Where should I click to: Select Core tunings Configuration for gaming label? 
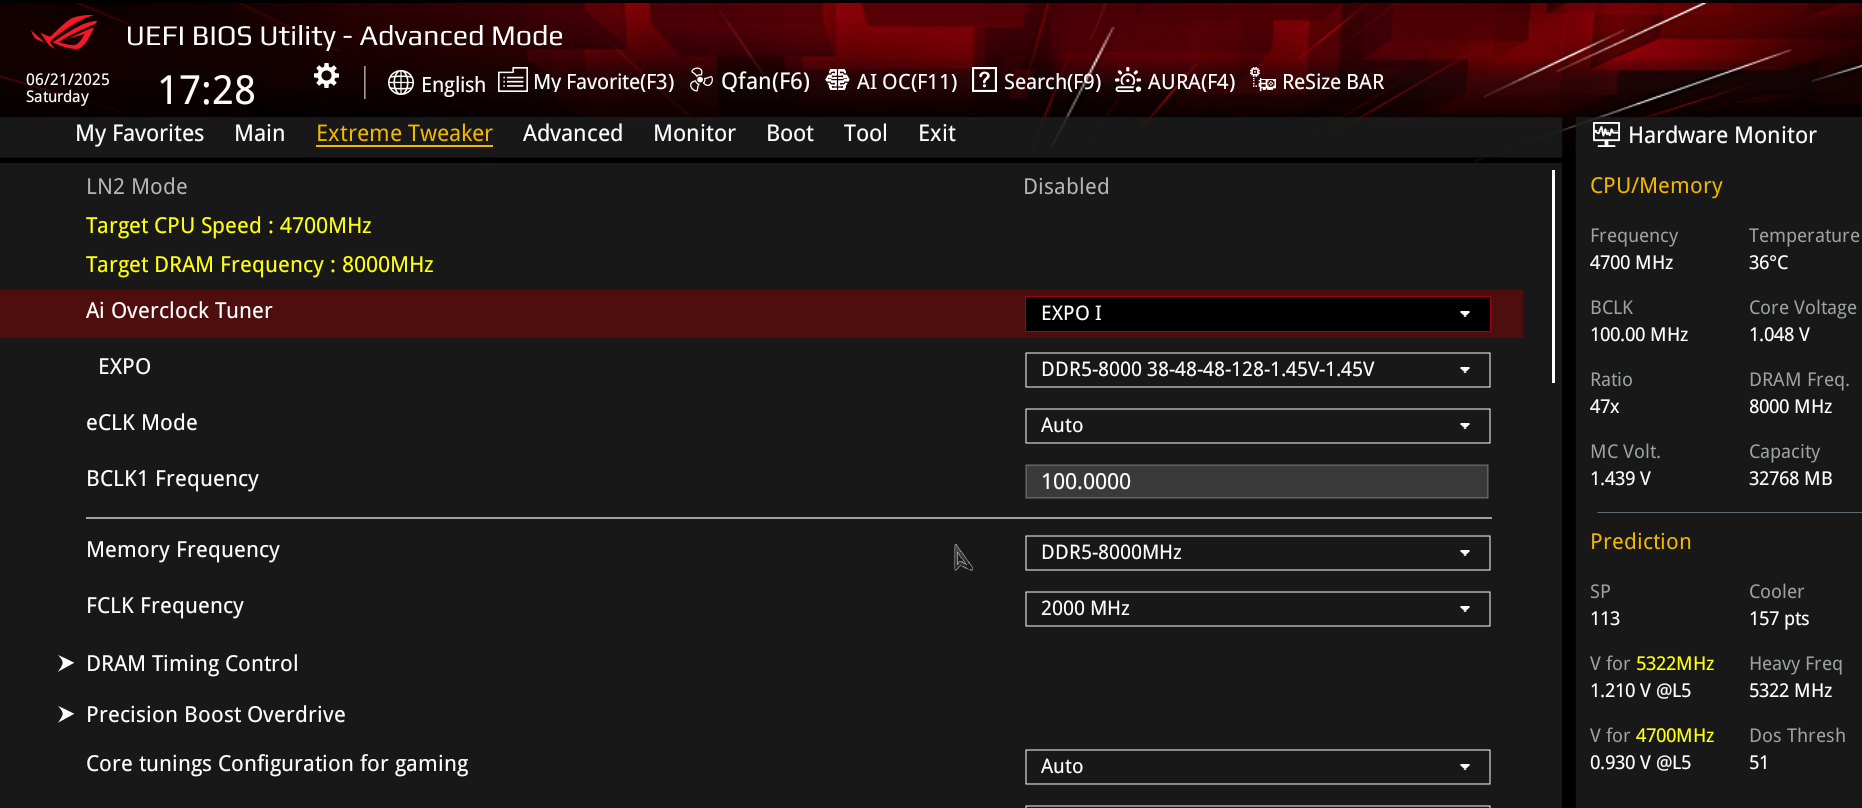pos(277,764)
